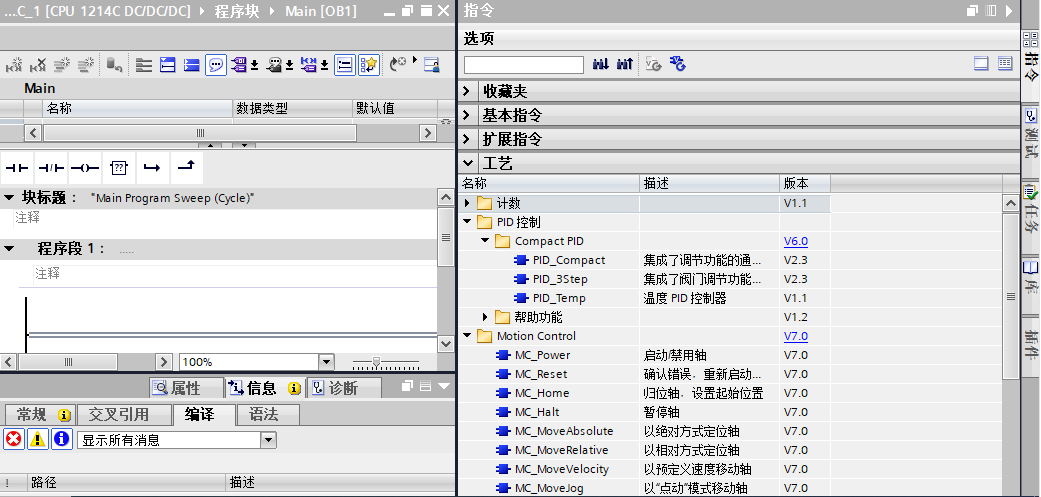Click the insert network toolbar icon
Image resolution: width=1041 pixels, height=497 pixels.
(14, 64)
